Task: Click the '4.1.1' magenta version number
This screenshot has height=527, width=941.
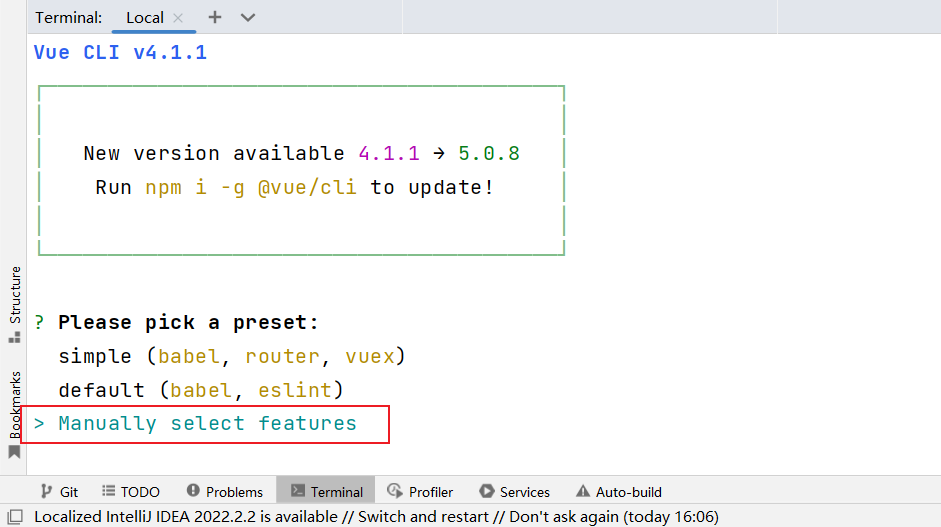Action: point(389,154)
